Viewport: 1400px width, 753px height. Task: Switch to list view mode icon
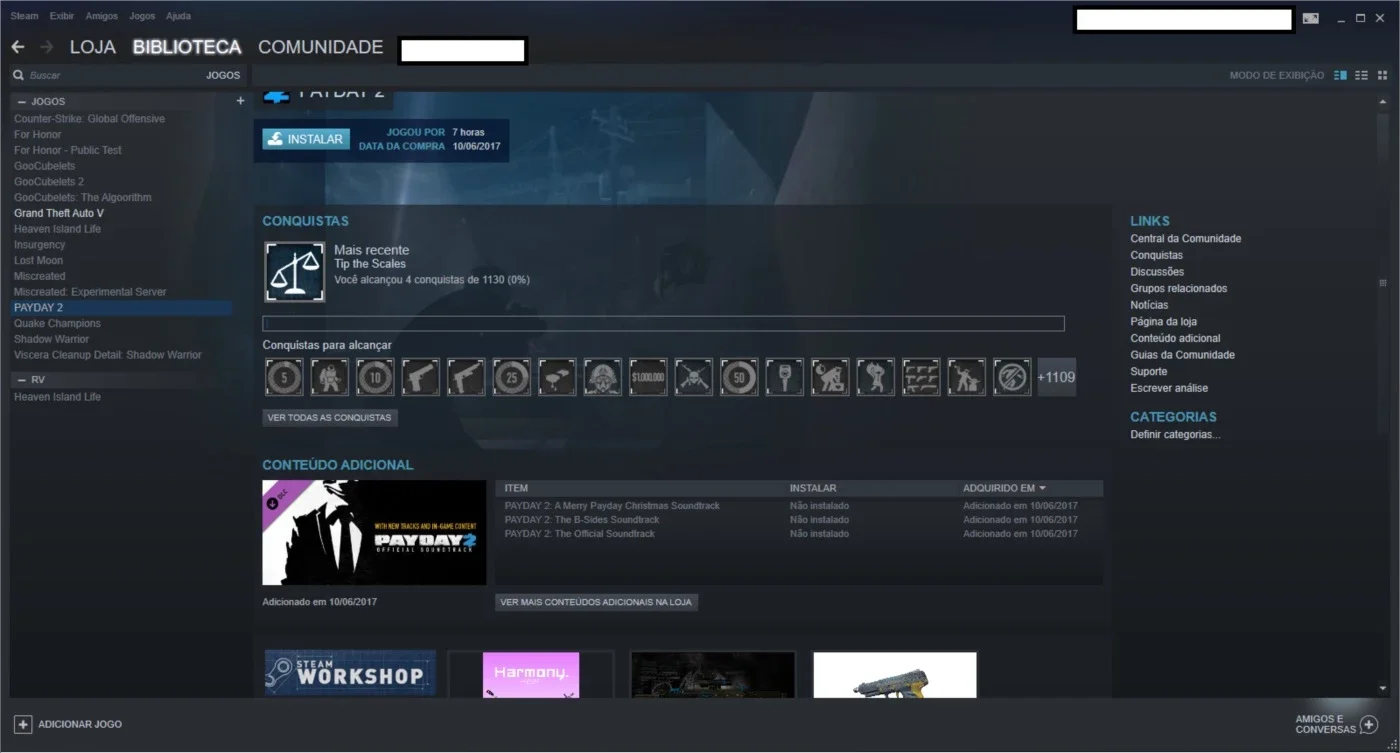point(1362,75)
